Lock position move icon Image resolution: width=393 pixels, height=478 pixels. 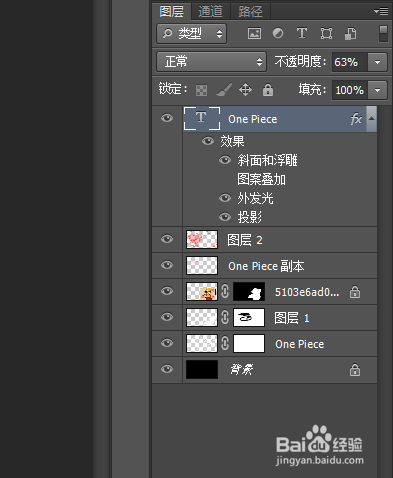click(245, 90)
